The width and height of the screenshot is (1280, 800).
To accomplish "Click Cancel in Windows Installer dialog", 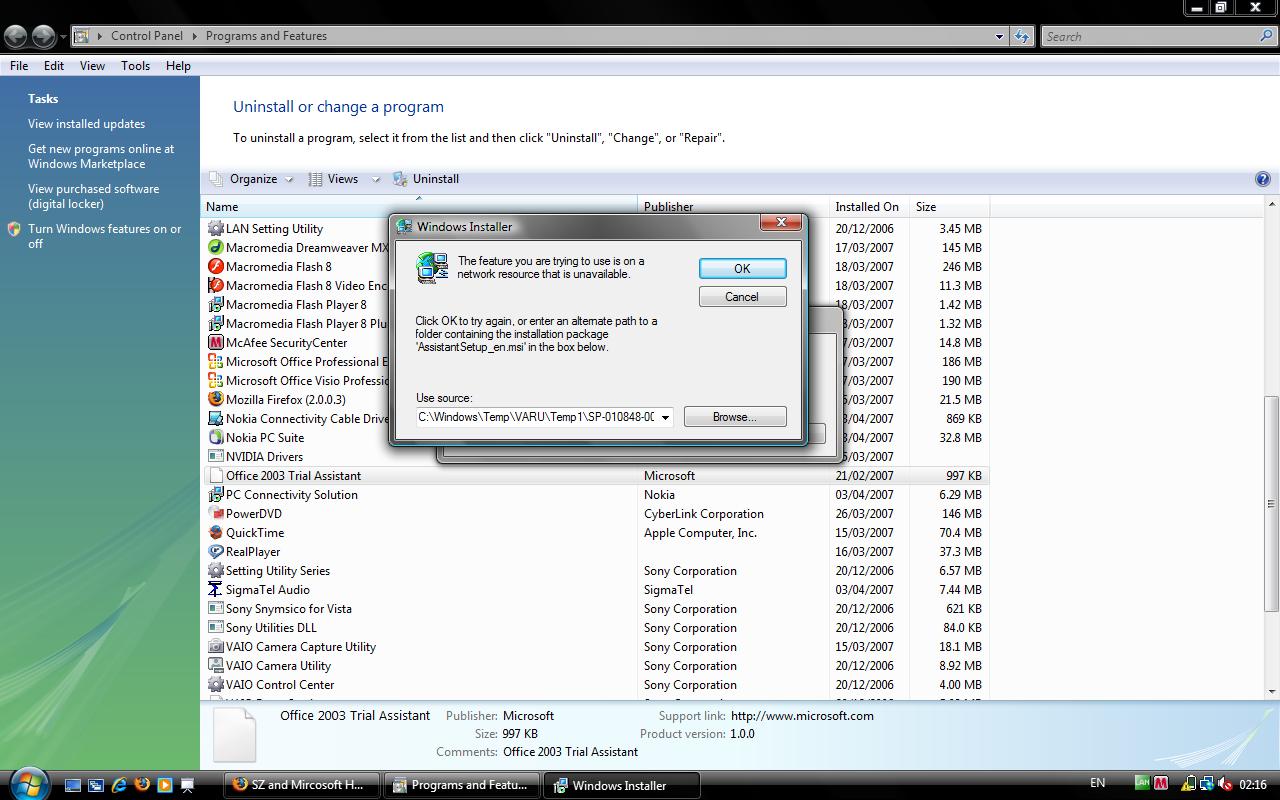I will click(x=742, y=296).
